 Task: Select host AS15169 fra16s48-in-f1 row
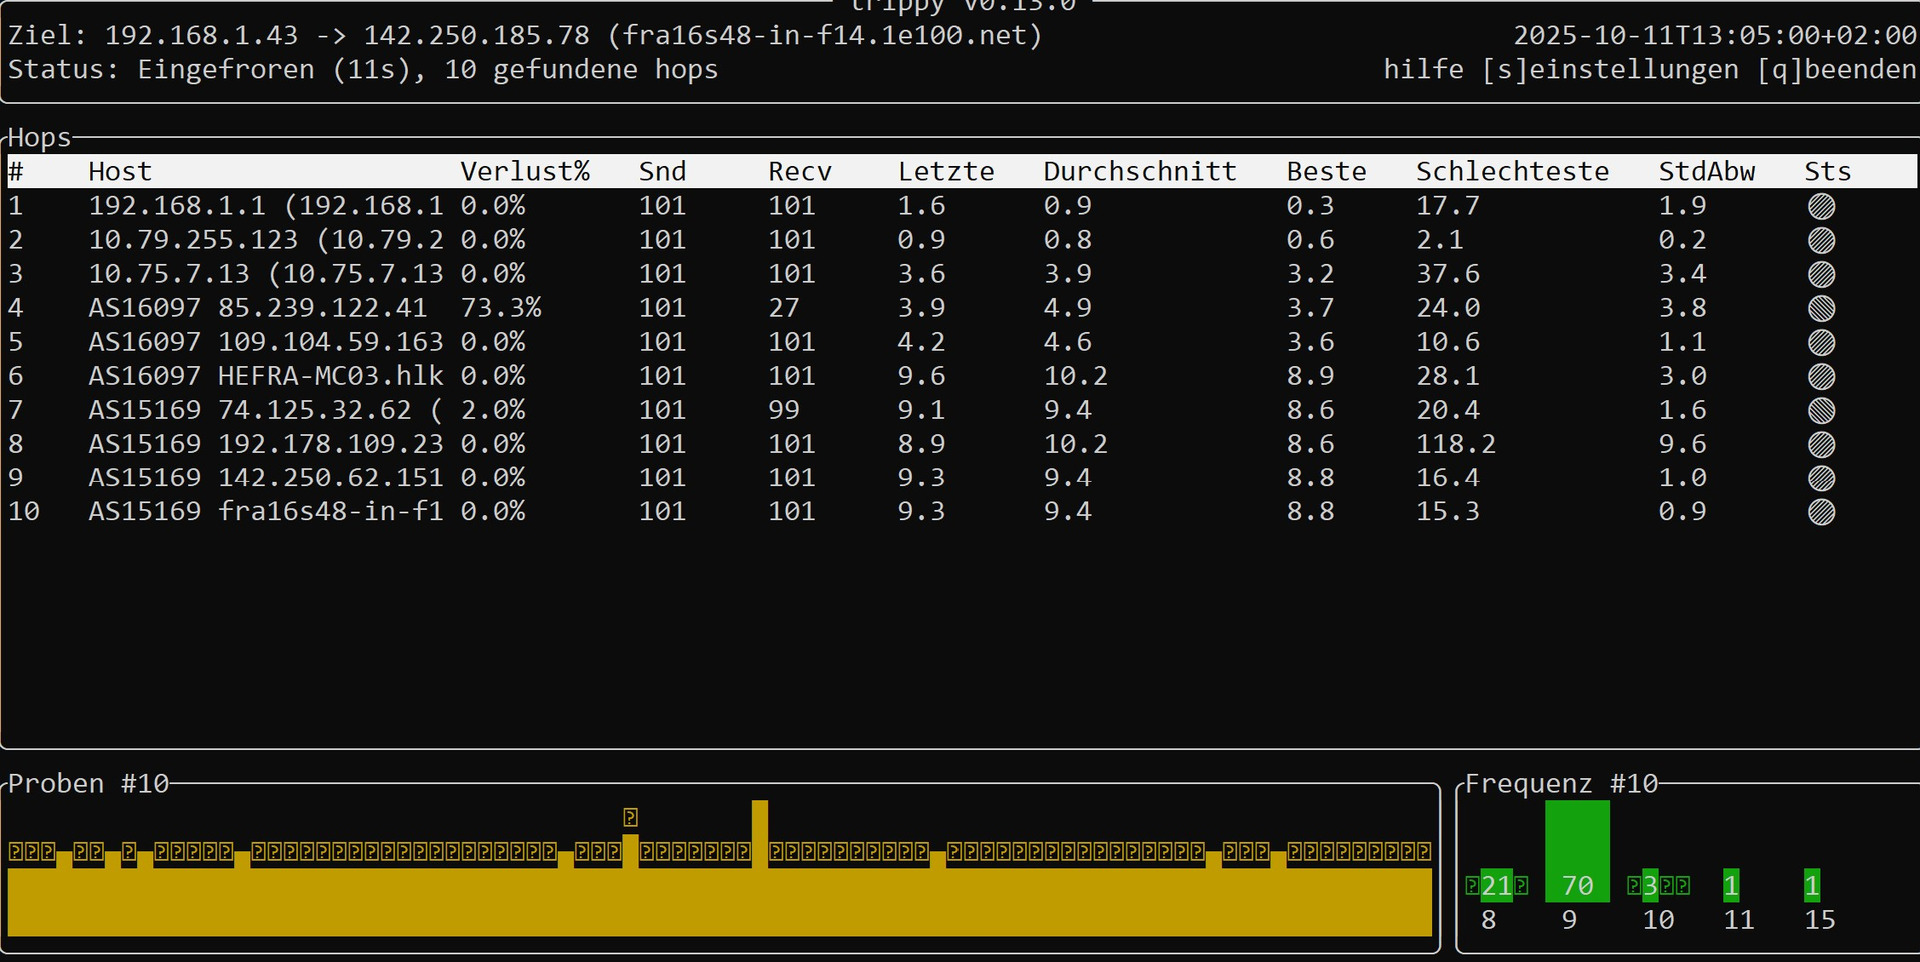coord(266,512)
